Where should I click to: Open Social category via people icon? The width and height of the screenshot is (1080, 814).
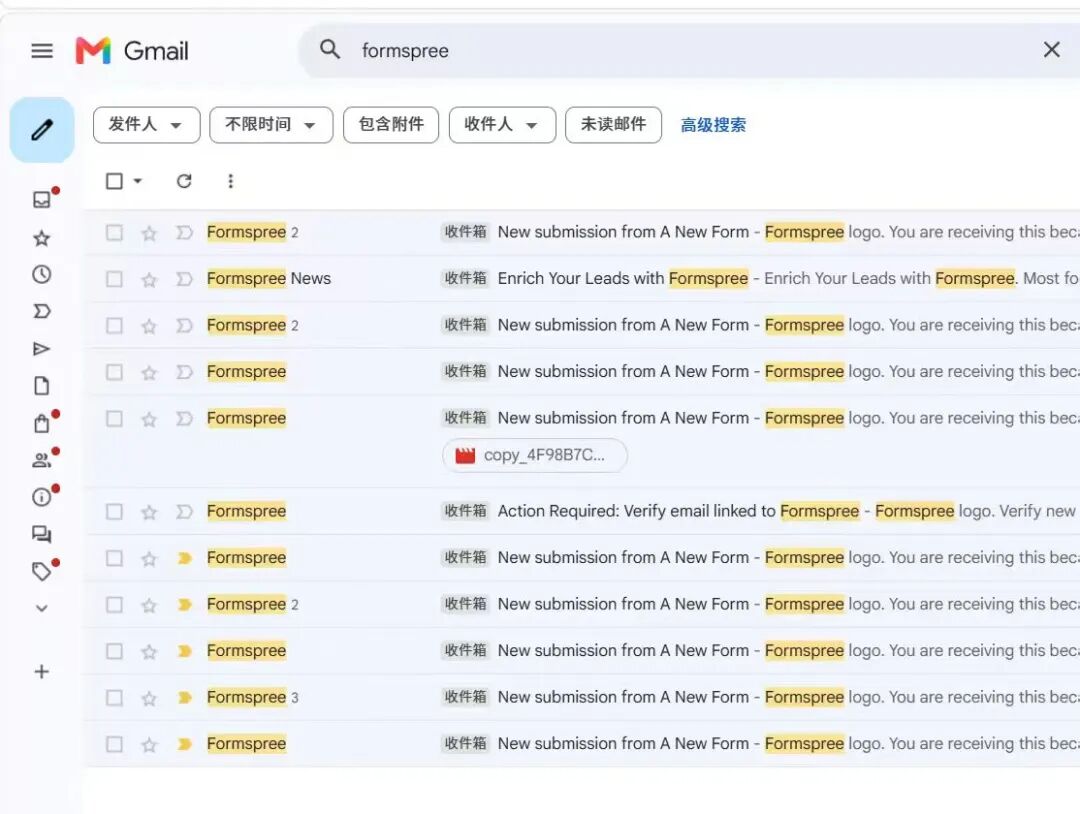[x=42, y=460]
